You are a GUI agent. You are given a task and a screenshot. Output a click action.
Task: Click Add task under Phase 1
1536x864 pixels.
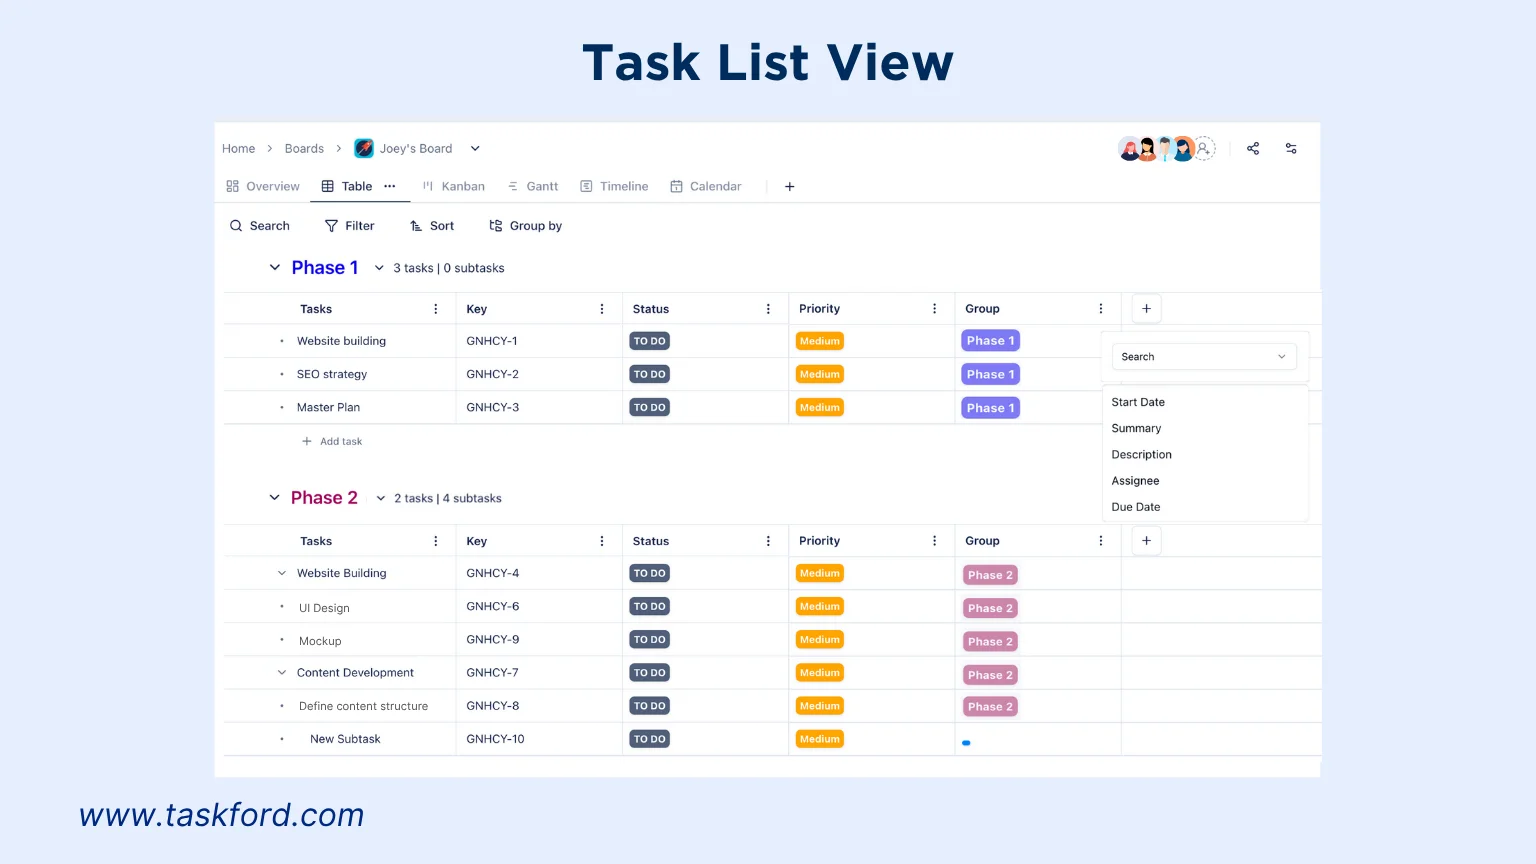[333, 441]
